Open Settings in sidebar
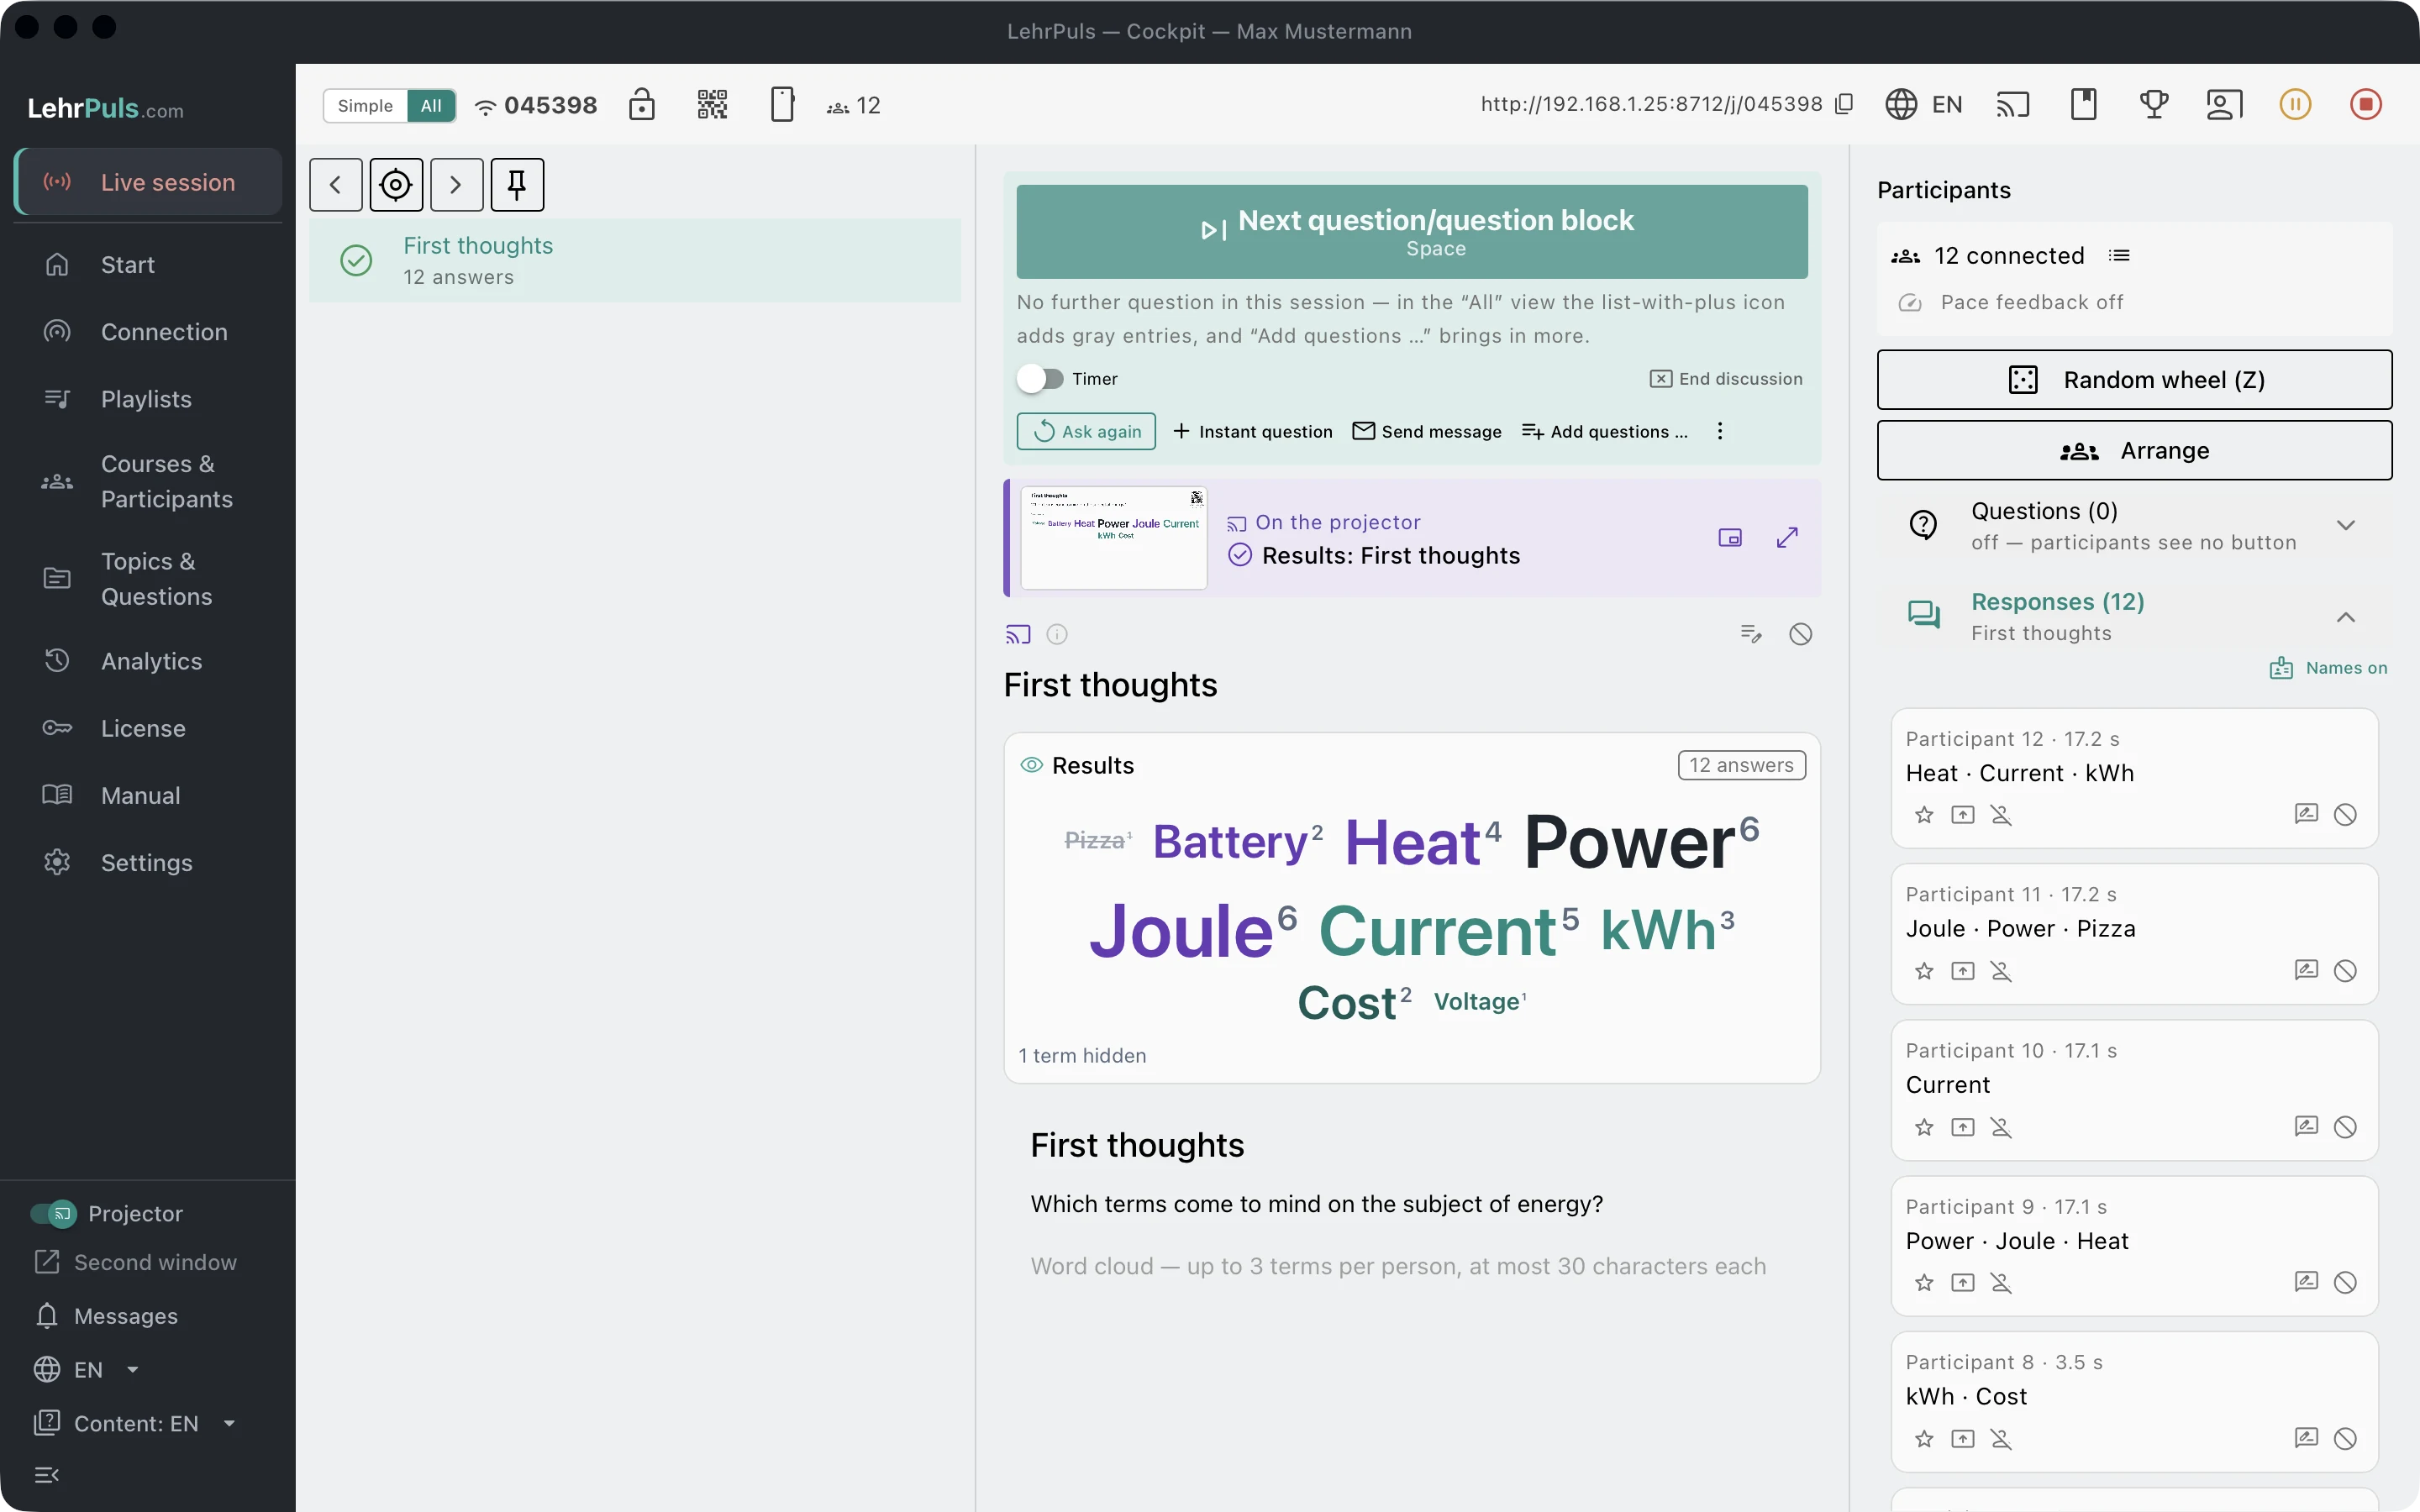 [x=148, y=862]
